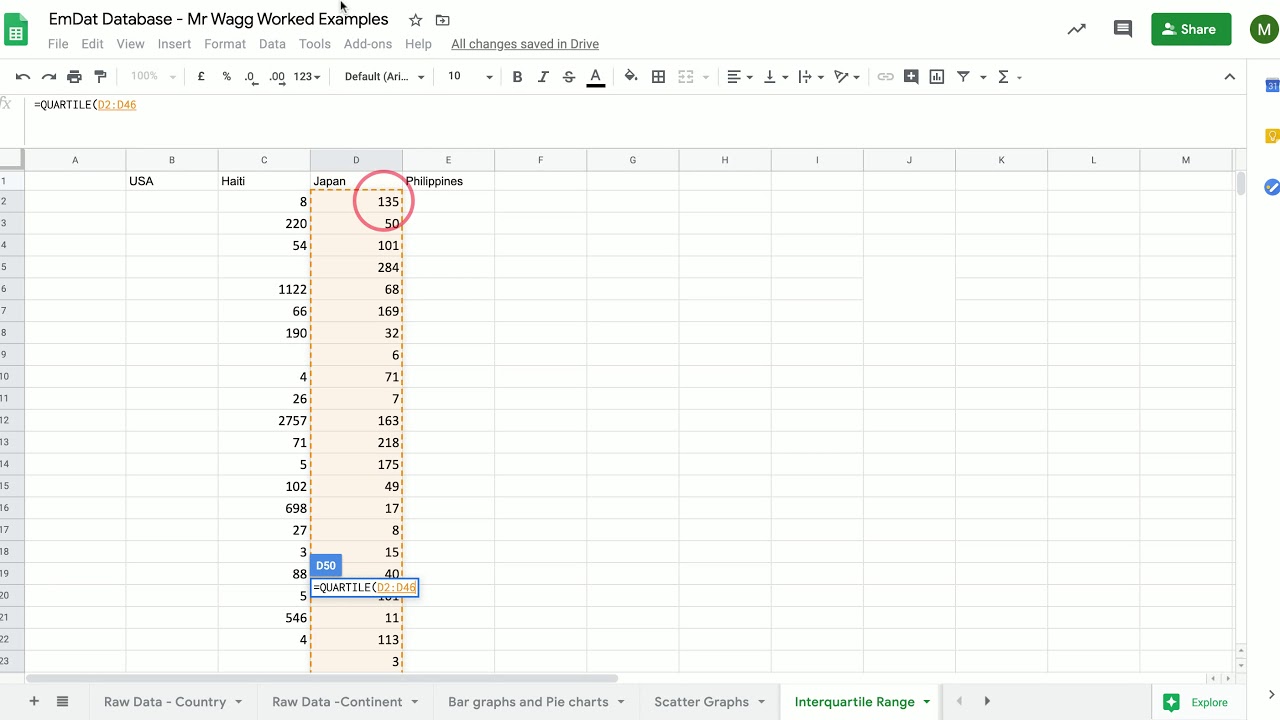Click the green Share button

(x=1191, y=29)
